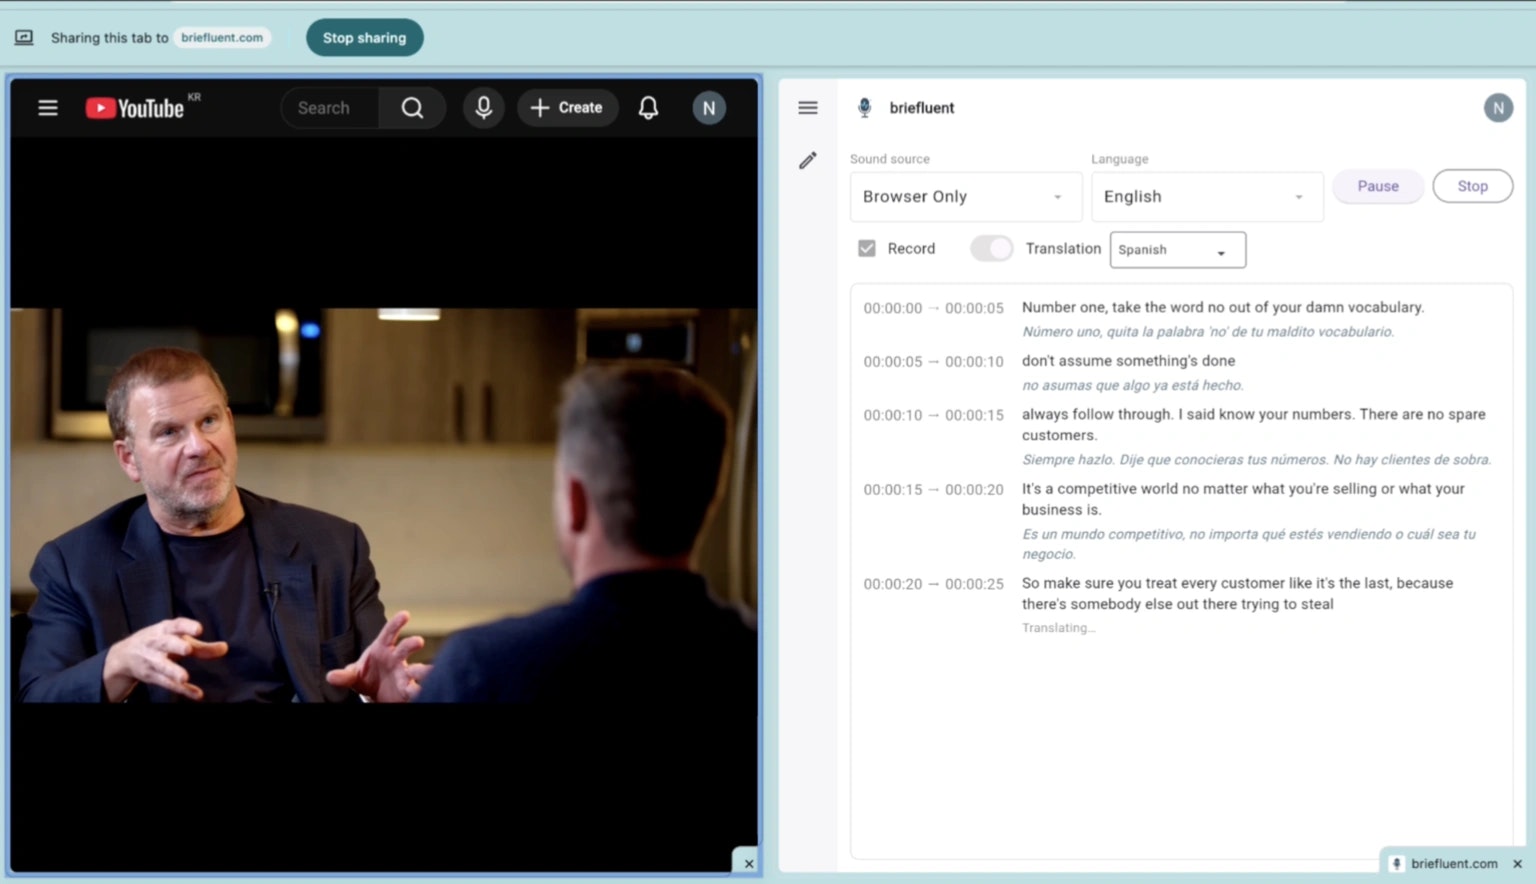Select the pencil edit icon in briefluent sidebar
The height and width of the screenshot is (884, 1536).
[808, 160]
